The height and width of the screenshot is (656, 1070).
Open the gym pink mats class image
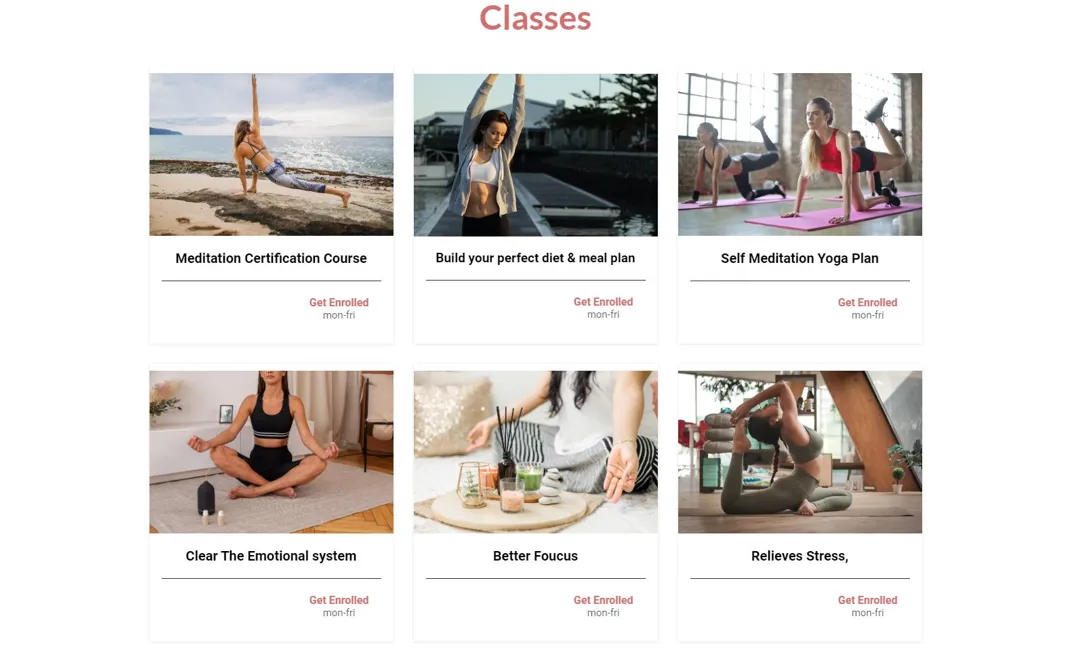pos(800,154)
